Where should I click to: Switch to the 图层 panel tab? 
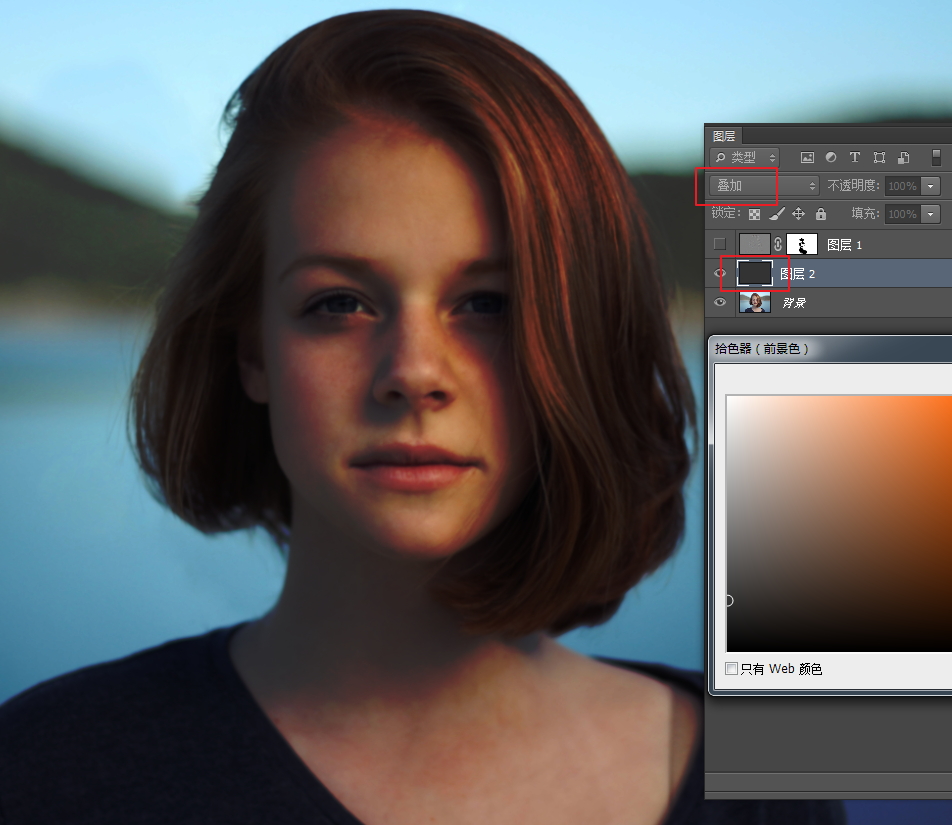(724, 136)
